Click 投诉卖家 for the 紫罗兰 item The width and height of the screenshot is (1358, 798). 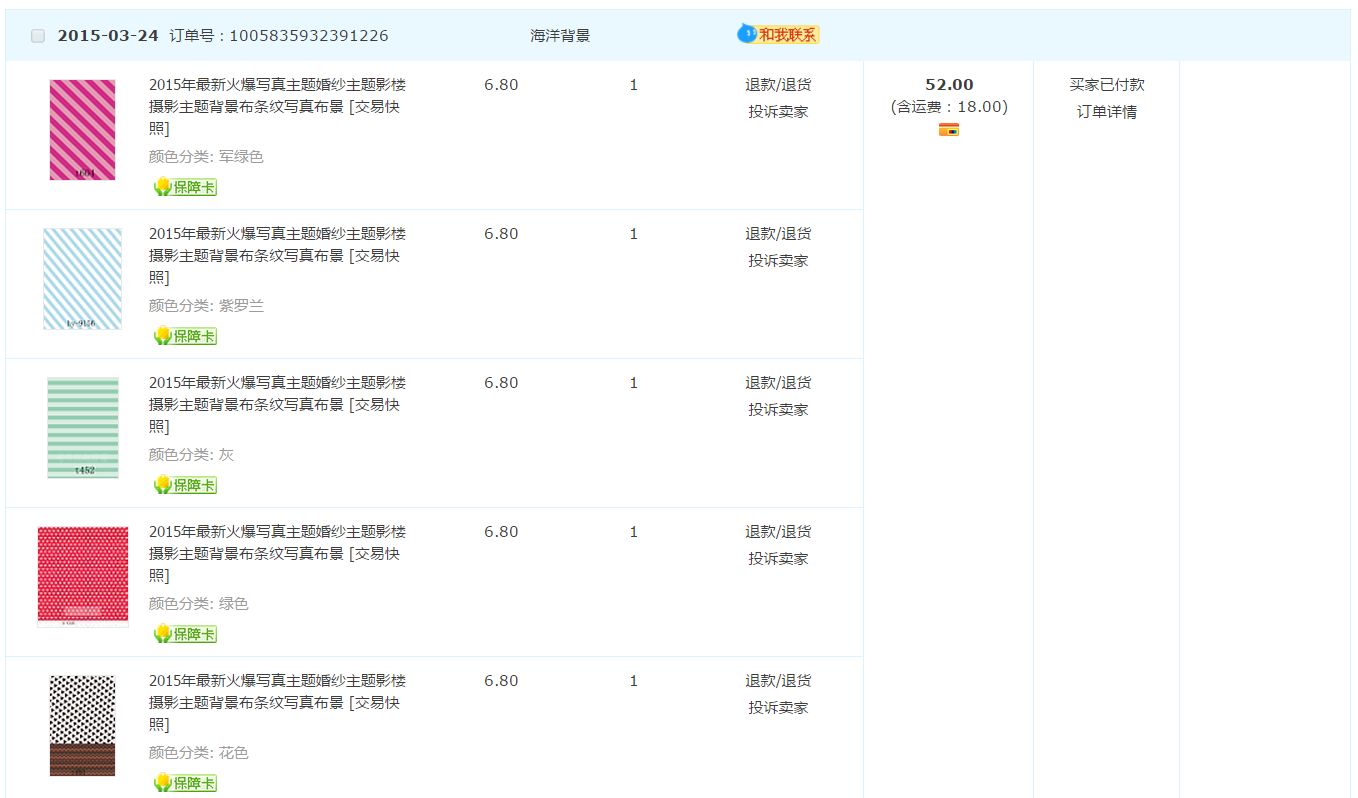pyautogui.click(x=778, y=261)
